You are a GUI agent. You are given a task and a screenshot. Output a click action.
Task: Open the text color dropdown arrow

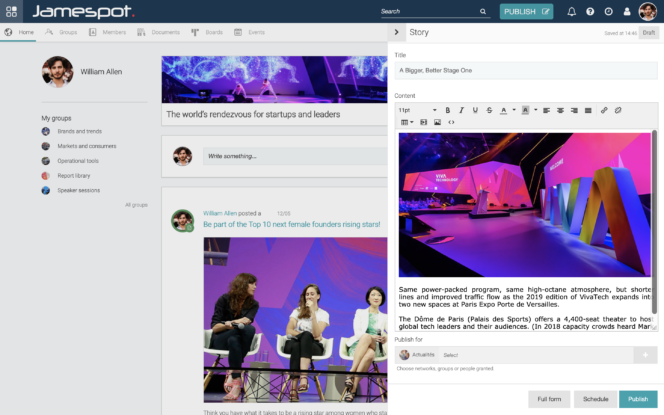pyautogui.click(x=514, y=110)
